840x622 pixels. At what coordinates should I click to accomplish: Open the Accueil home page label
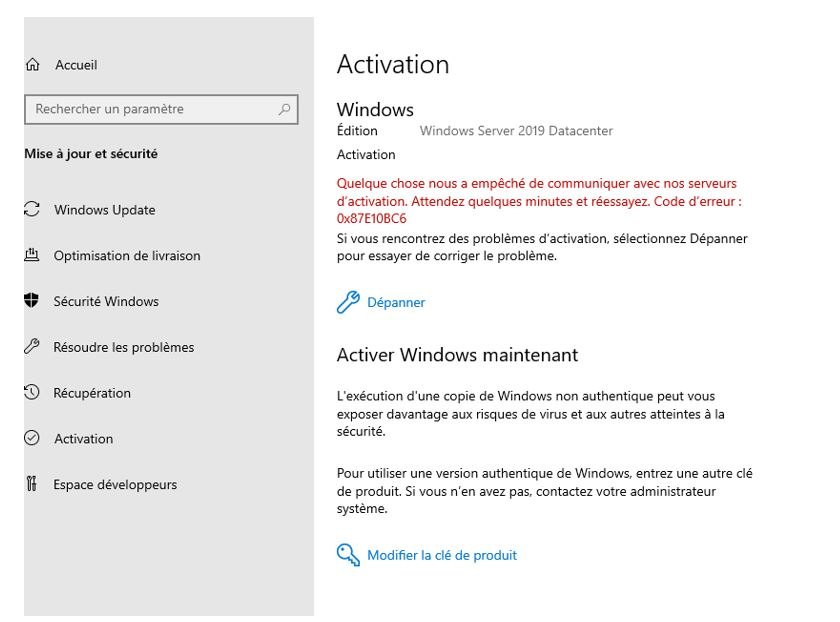click(76, 65)
